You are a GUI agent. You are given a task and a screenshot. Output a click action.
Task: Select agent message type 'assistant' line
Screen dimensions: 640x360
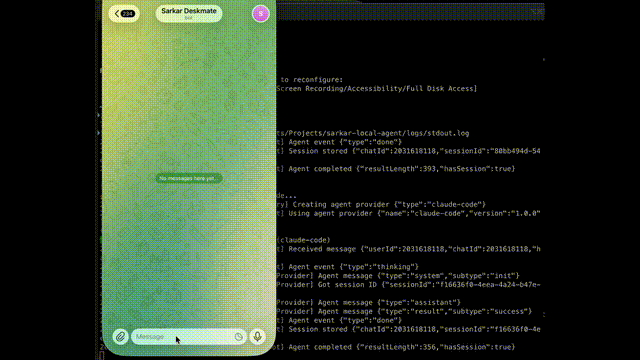coord(369,302)
